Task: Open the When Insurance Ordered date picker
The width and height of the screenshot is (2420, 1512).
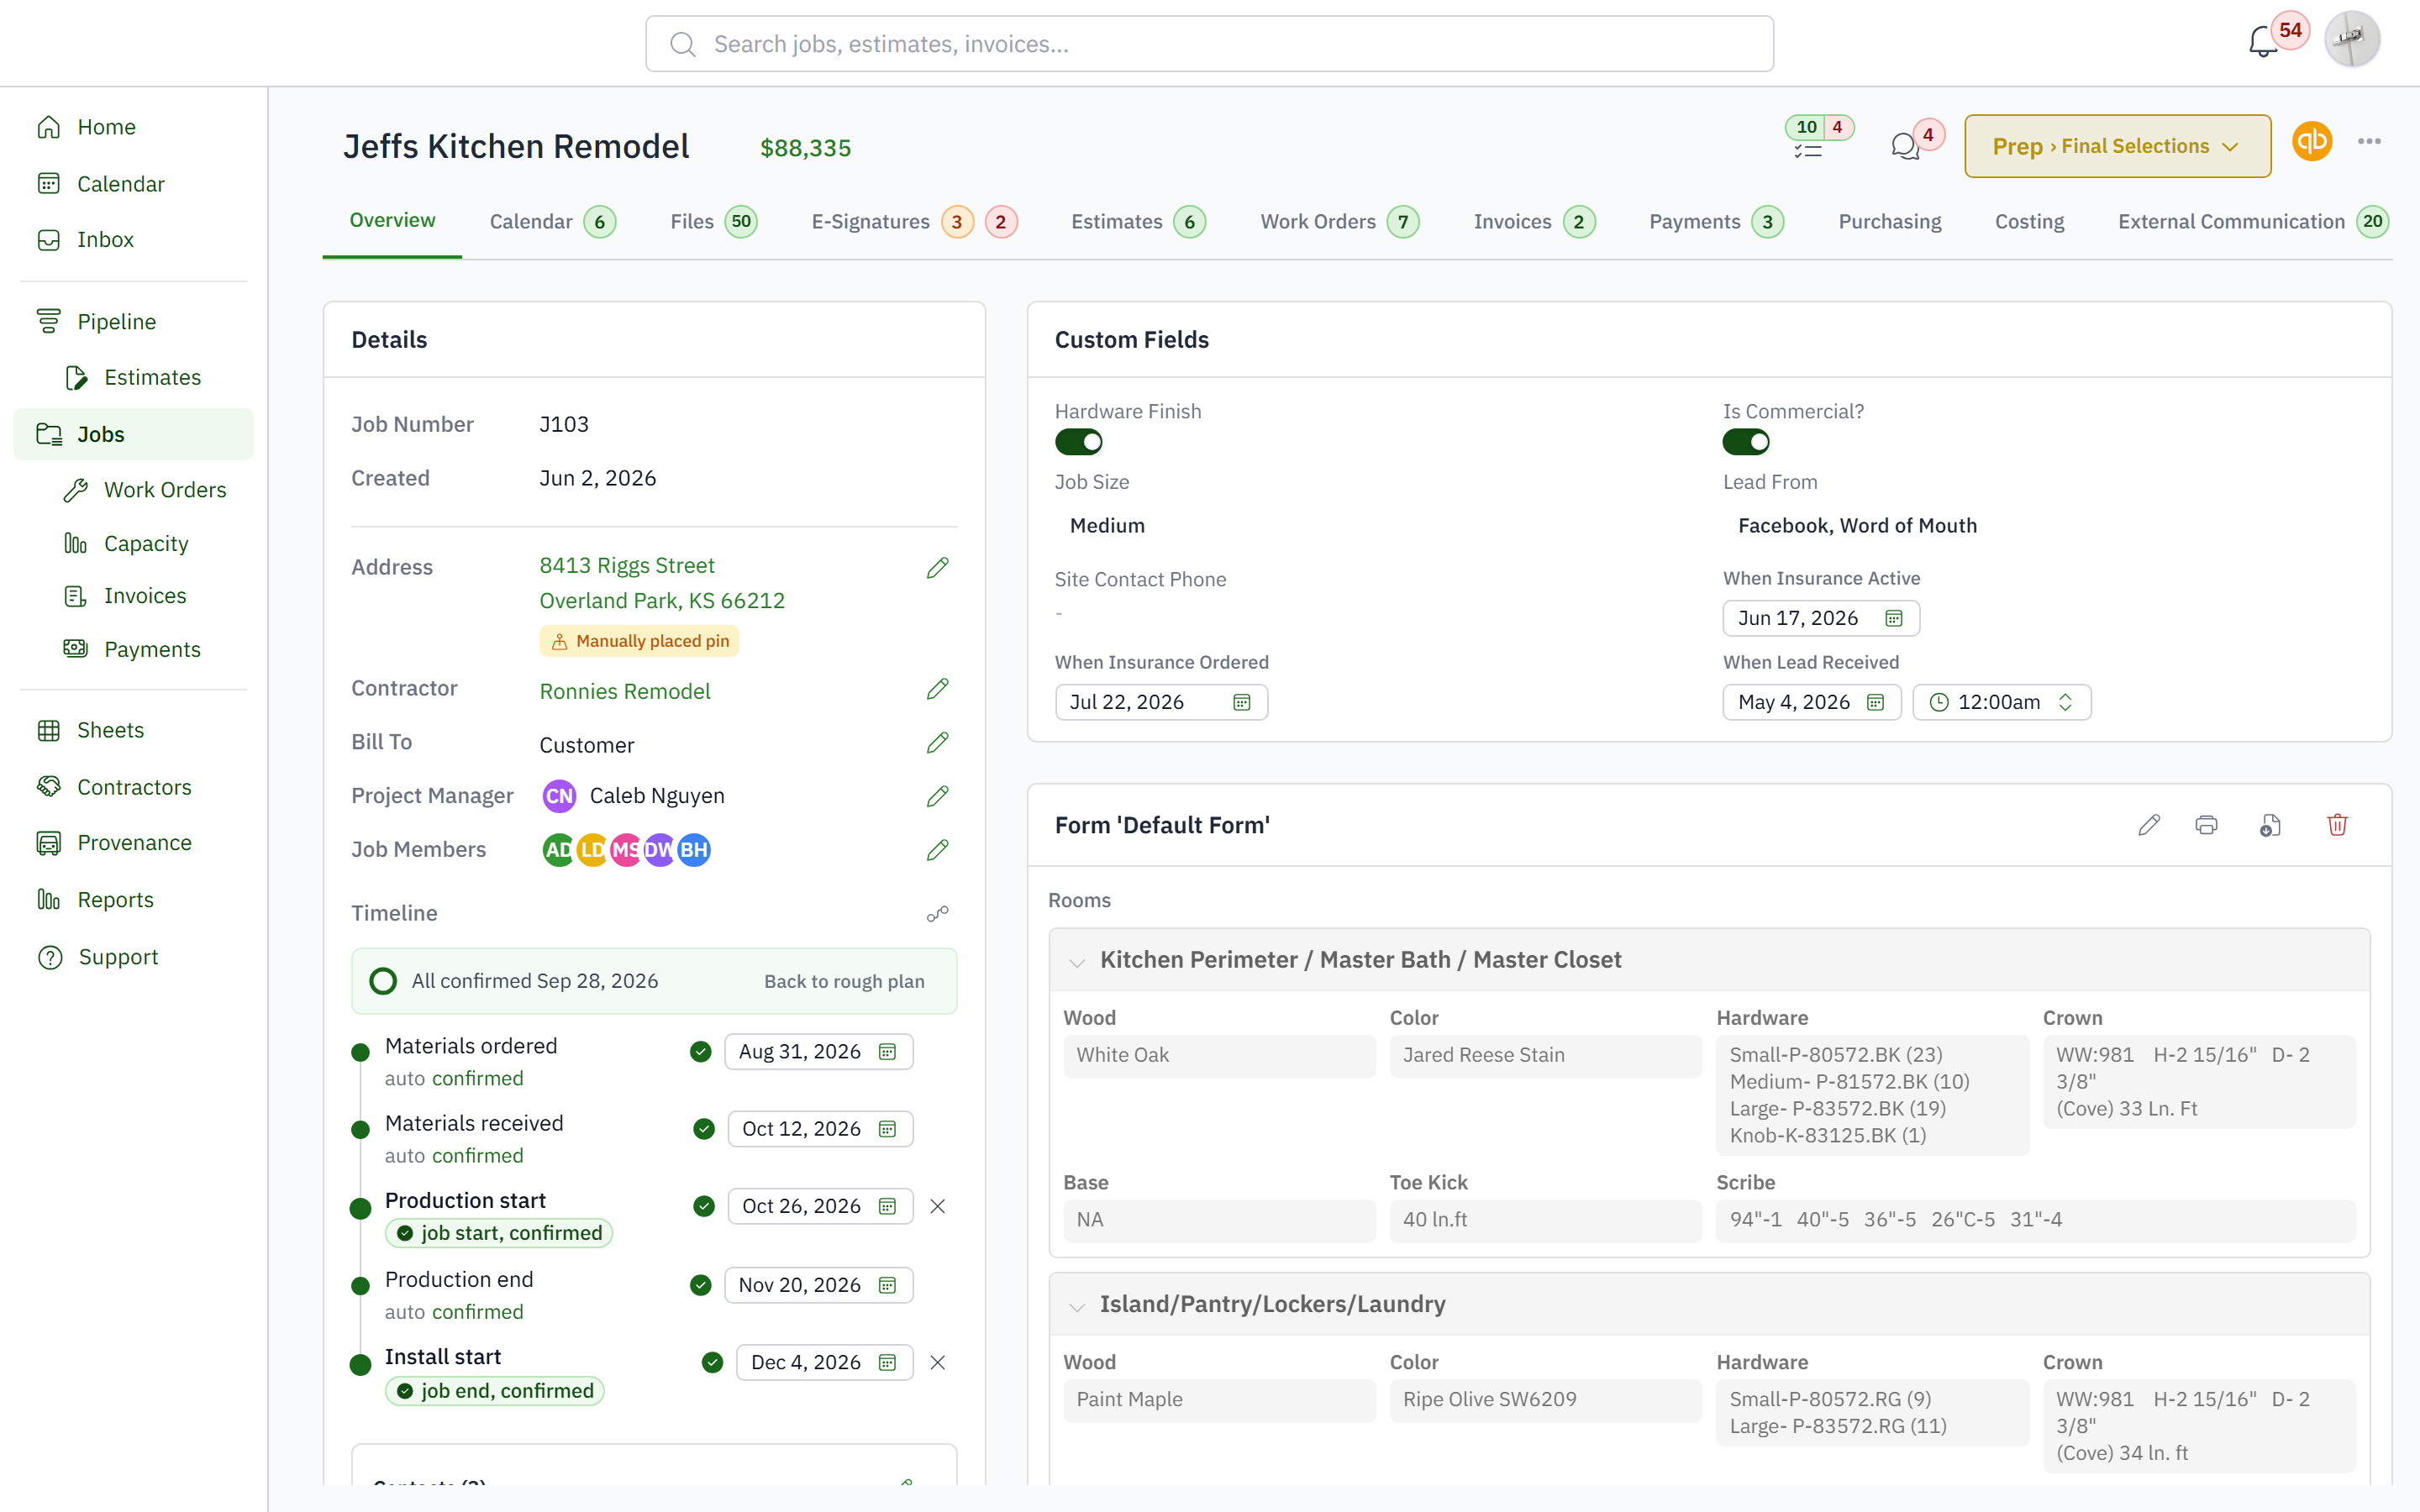Action: (x=1161, y=702)
